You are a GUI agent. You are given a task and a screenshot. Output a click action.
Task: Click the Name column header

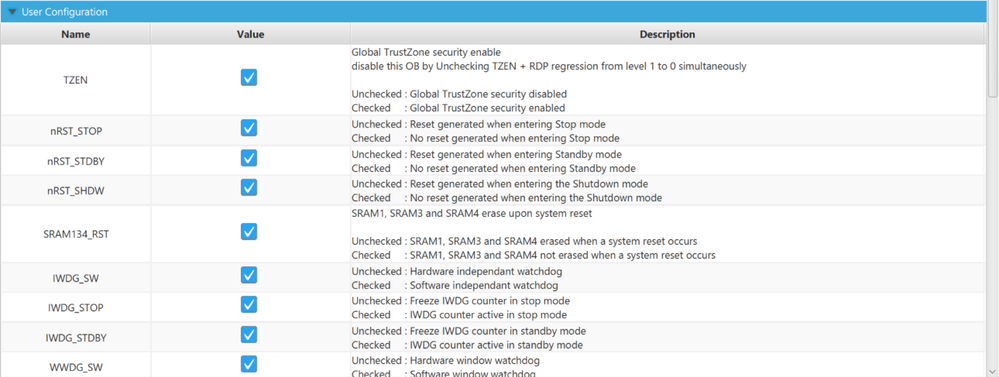point(75,34)
